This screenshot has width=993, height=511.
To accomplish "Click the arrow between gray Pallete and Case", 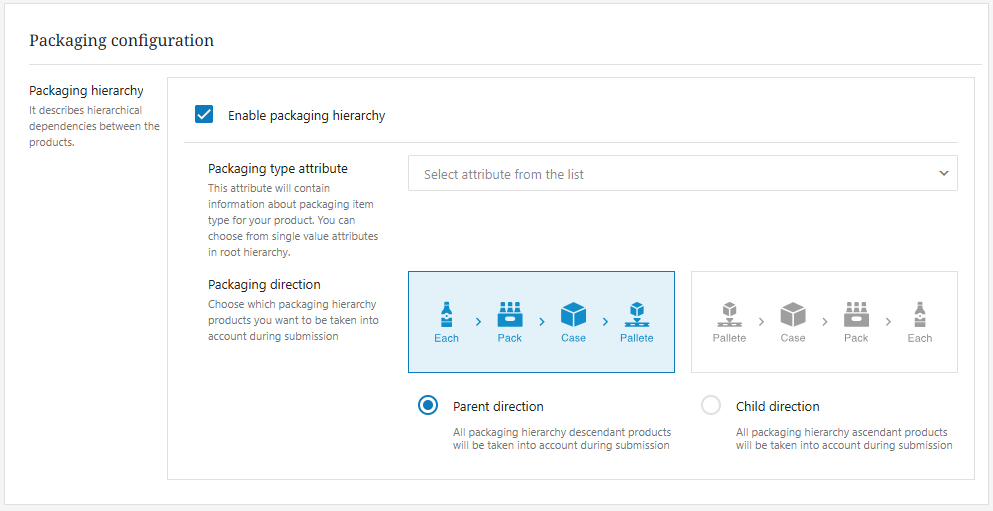I will pyautogui.click(x=761, y=322).
